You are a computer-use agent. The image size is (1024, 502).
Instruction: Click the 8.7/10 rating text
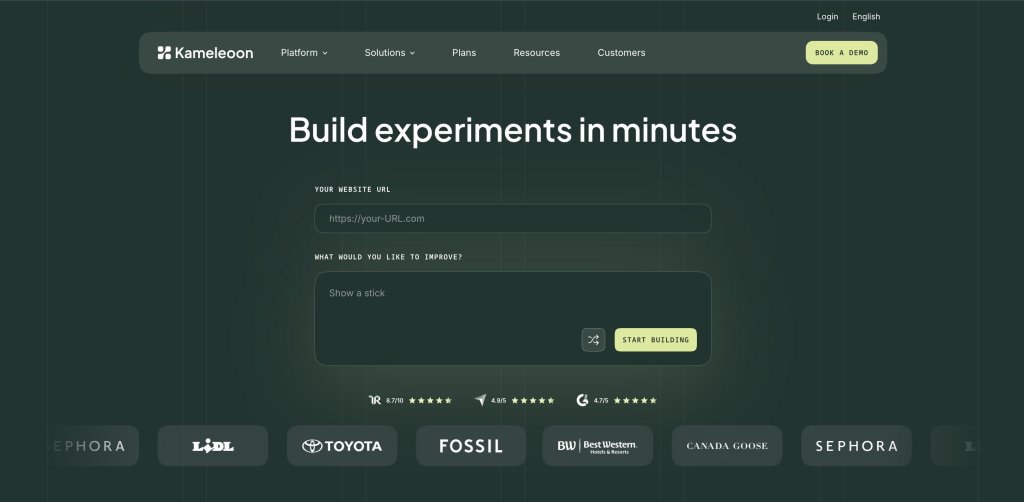pos(394,401)
